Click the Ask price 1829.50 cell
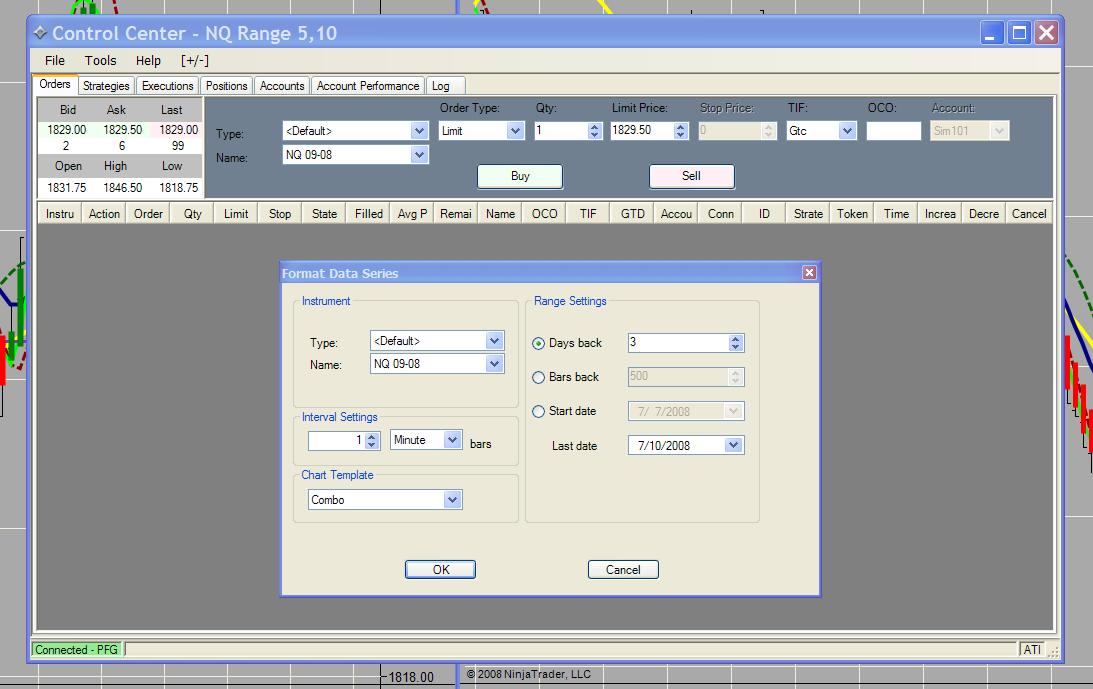Viewport: 1093px width, 689px height. coord(123,130)
